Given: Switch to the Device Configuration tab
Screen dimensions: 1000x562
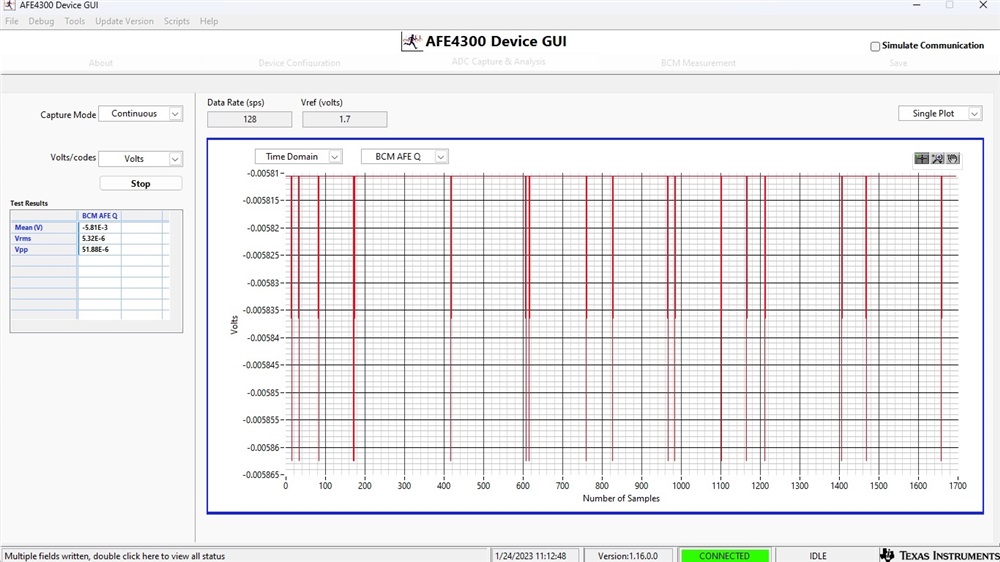Looking at the screenshot, I should tap(299, 63).
